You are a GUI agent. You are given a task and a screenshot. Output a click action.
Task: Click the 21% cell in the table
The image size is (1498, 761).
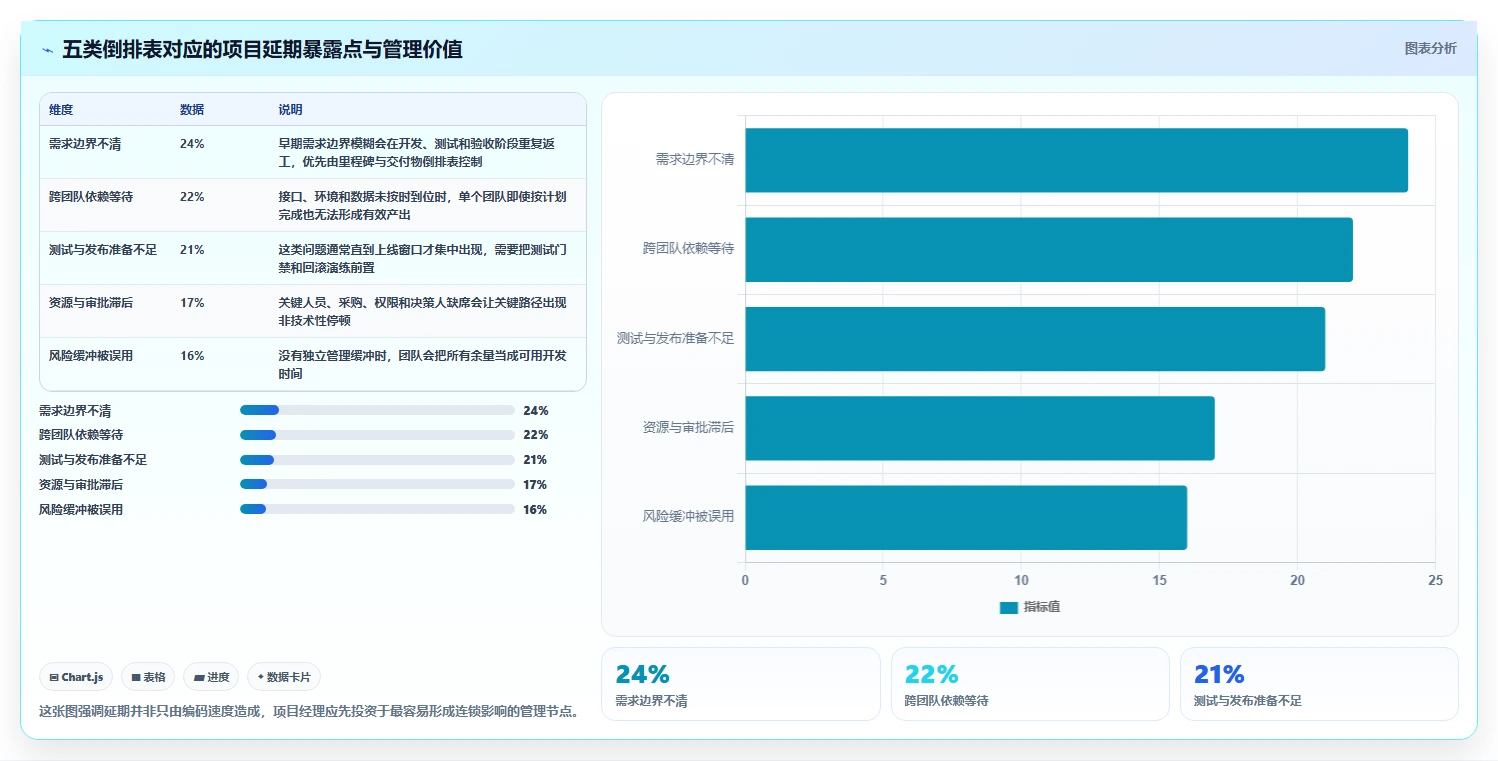click(192, 250)
